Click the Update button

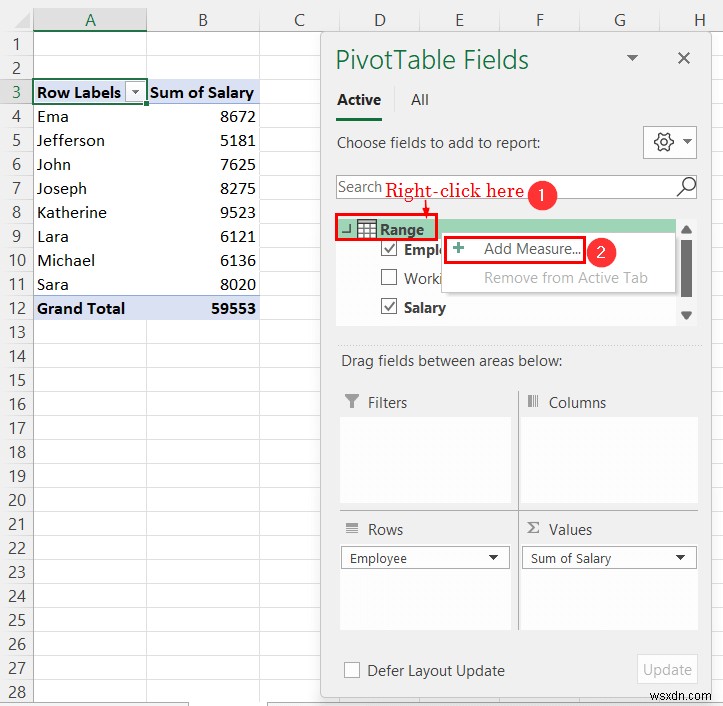(x=667, y=670)
